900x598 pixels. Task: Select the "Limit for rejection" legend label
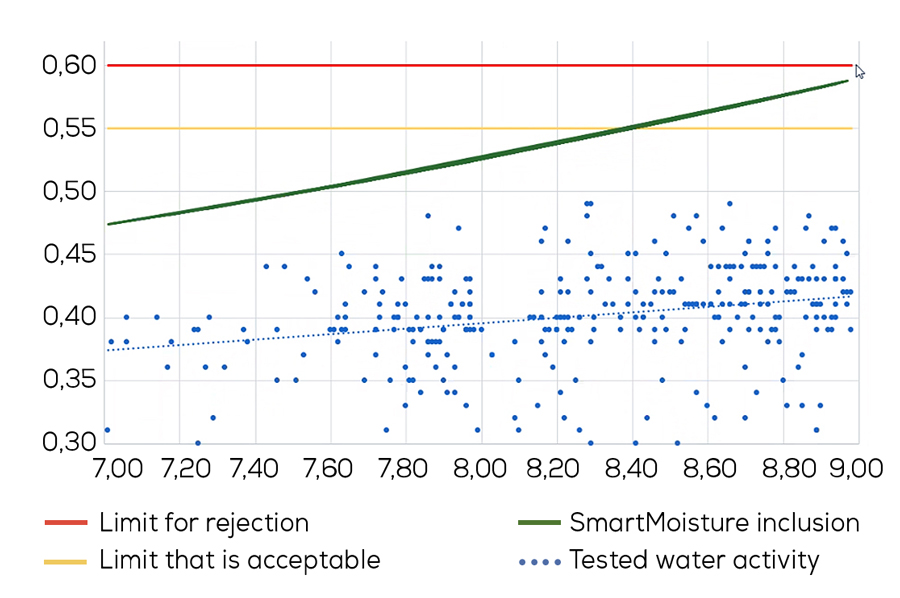click(x=203, y=523)
